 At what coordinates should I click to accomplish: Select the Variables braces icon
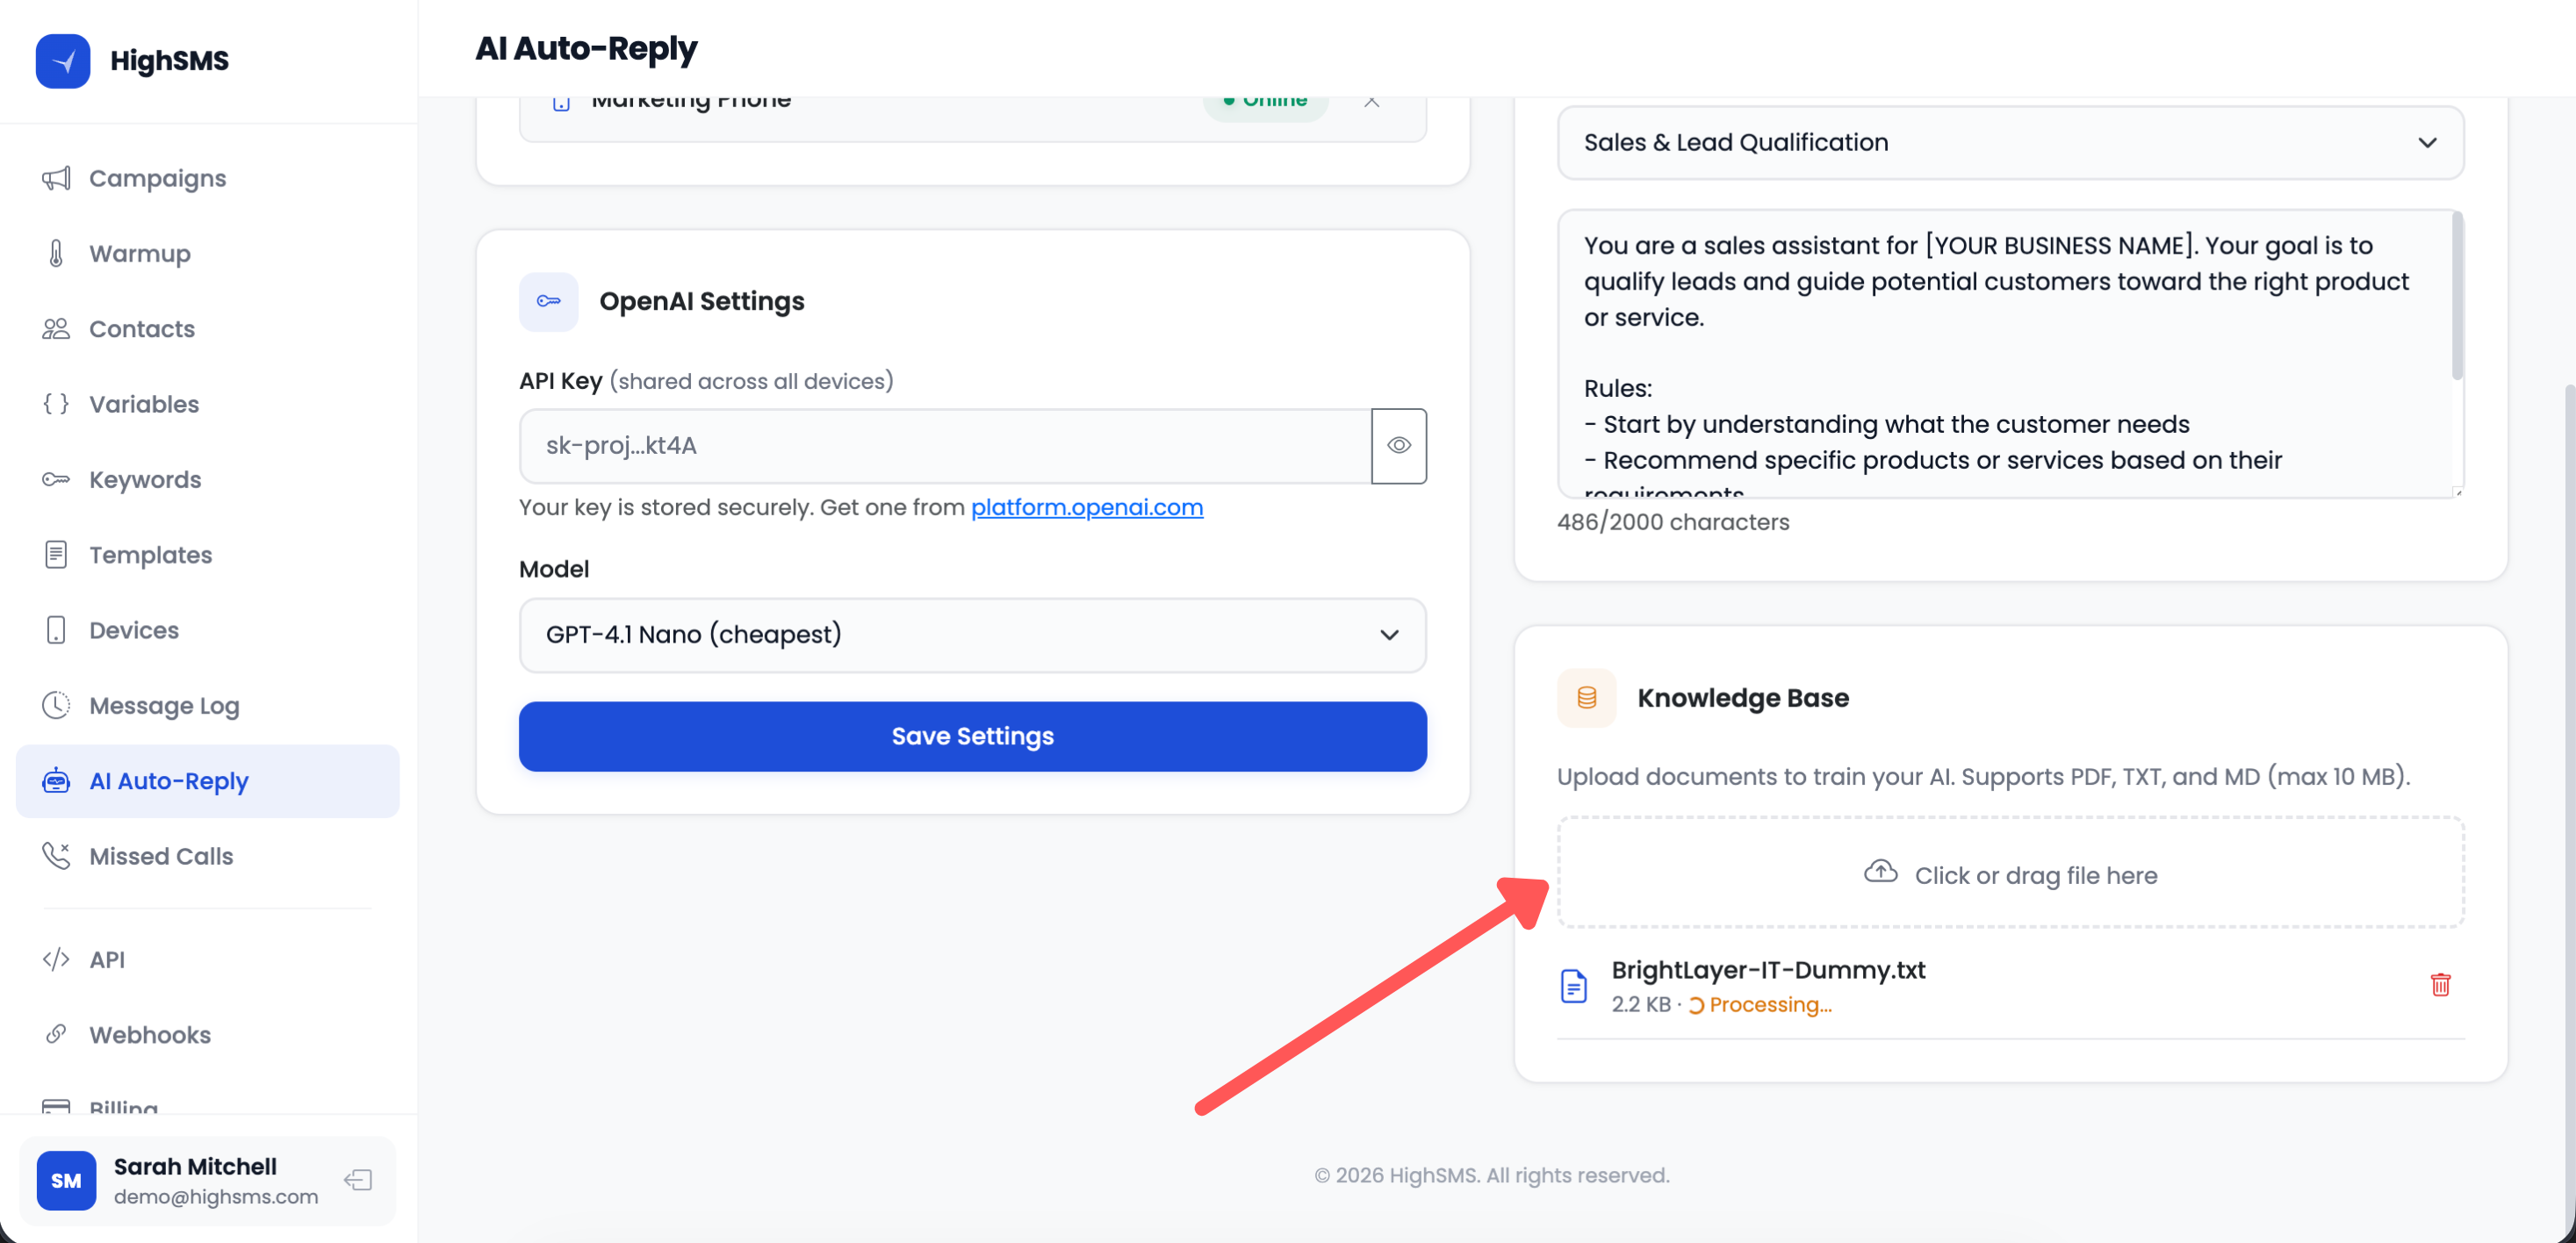click(x=56, y=404)
